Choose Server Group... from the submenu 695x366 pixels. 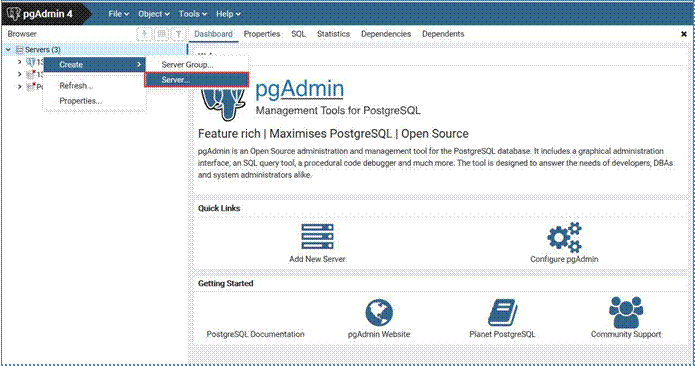click(197, 65)
